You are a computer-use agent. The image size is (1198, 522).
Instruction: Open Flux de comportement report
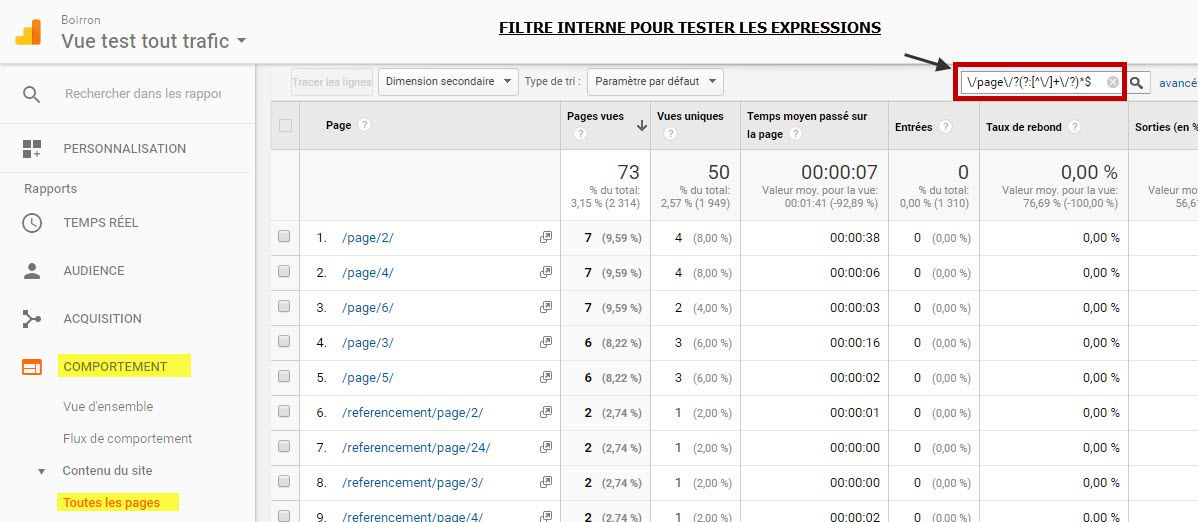pos(128,439)
